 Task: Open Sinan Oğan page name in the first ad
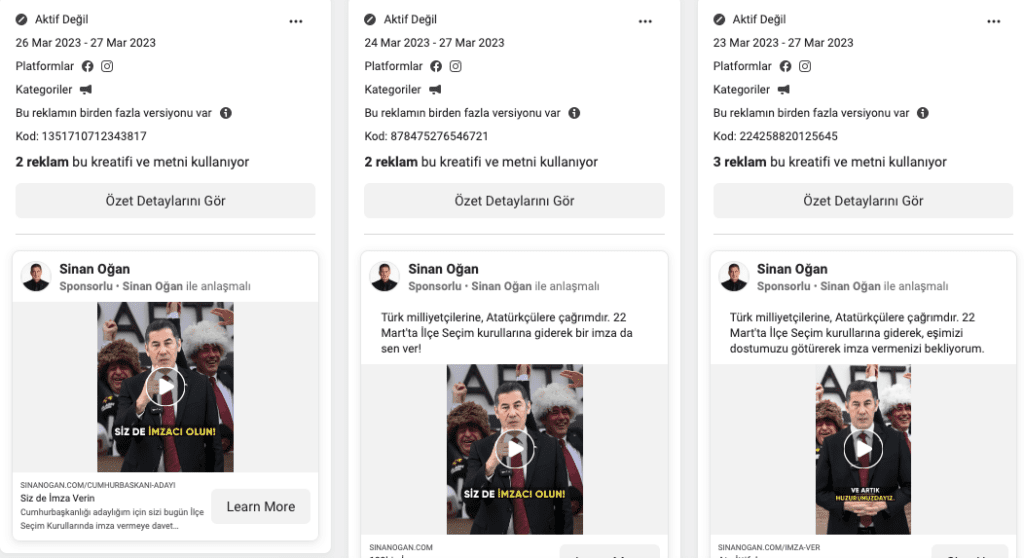[95, 269]
